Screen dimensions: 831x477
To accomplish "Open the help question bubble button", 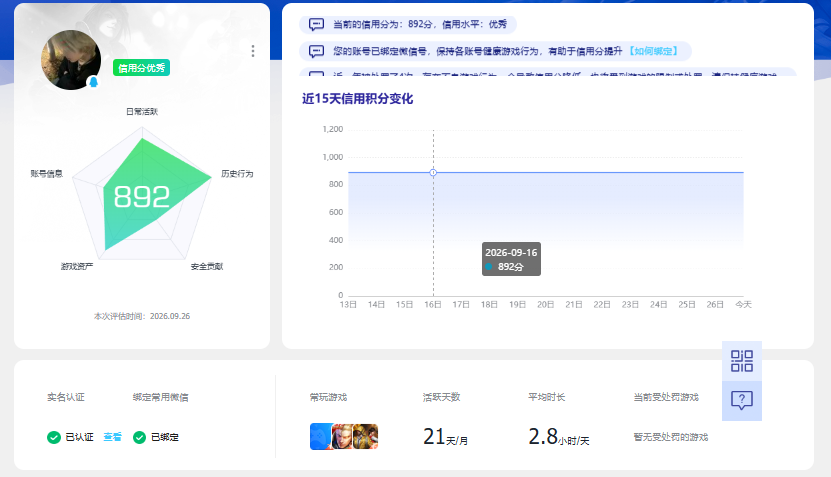I will coord(741,401).
